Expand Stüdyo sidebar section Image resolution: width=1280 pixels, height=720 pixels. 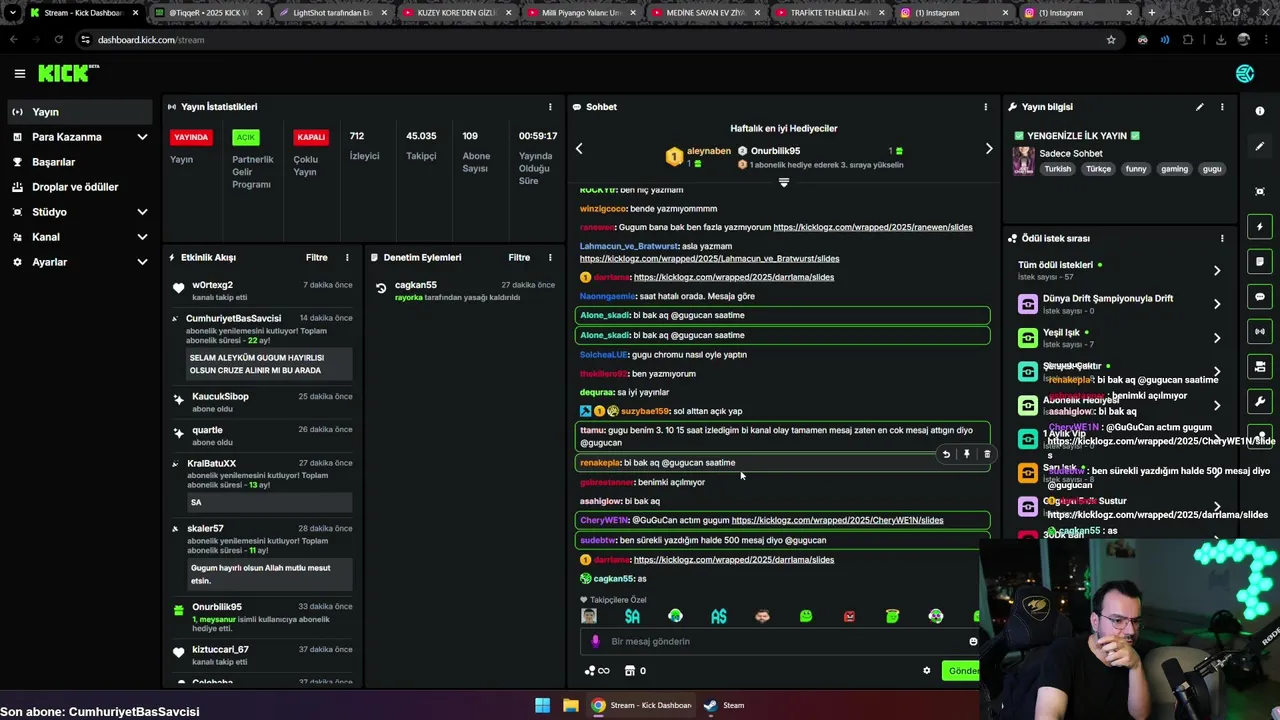pyautogui.click(x=142, y=212)
